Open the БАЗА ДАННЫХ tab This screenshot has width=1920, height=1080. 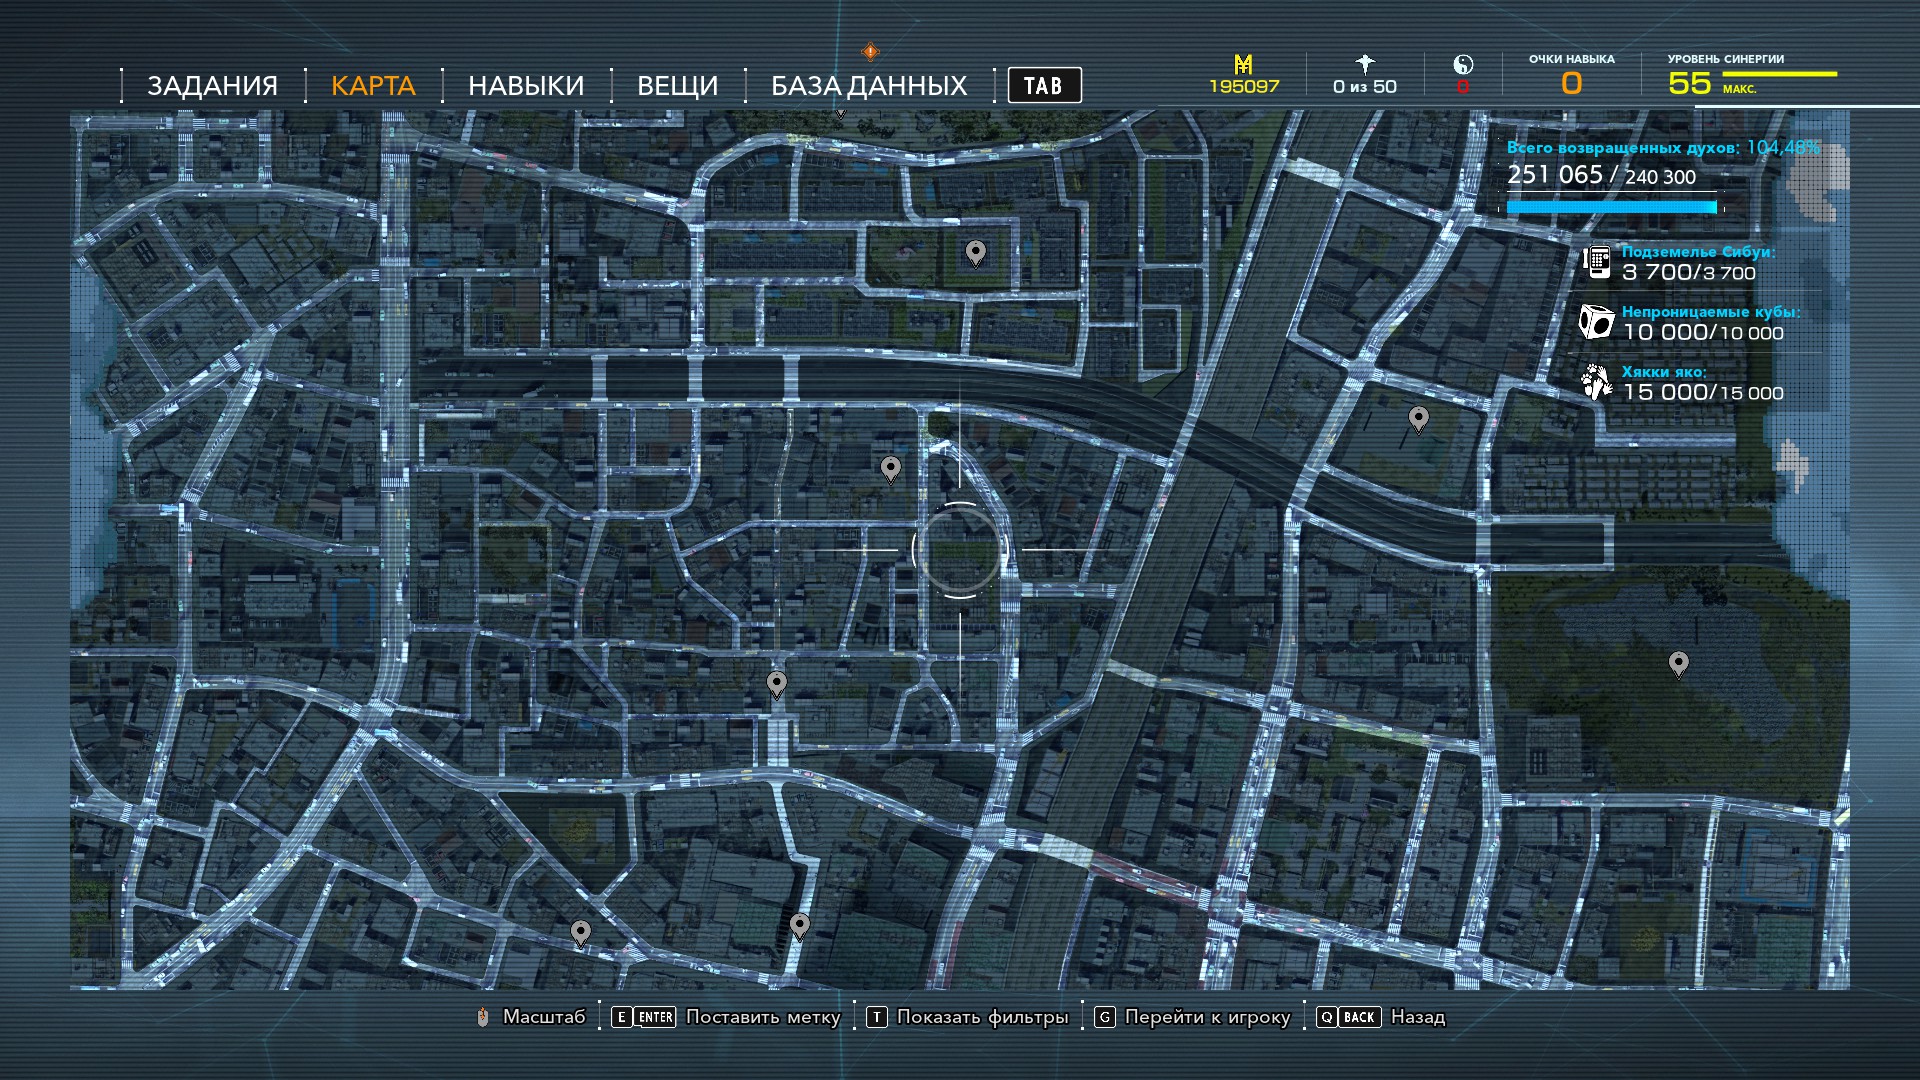coord(868,86)
